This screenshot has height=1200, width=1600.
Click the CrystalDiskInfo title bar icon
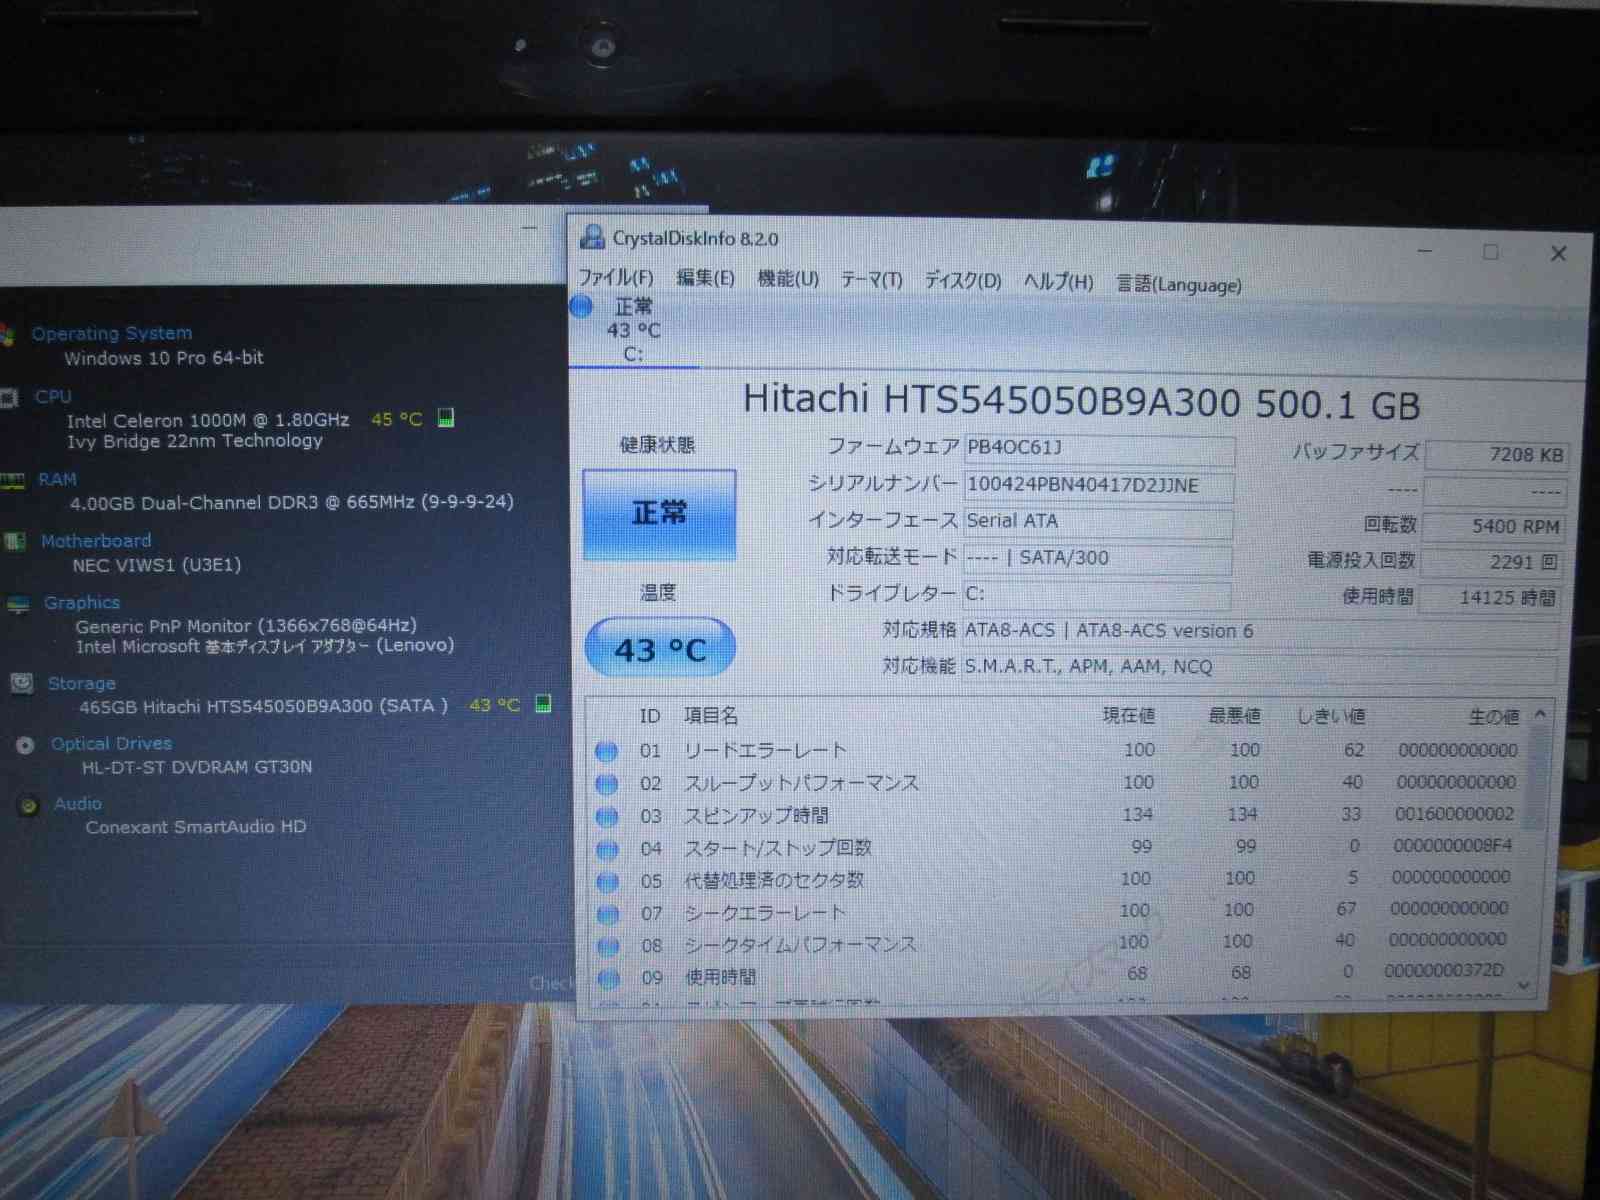pos(593,237)
